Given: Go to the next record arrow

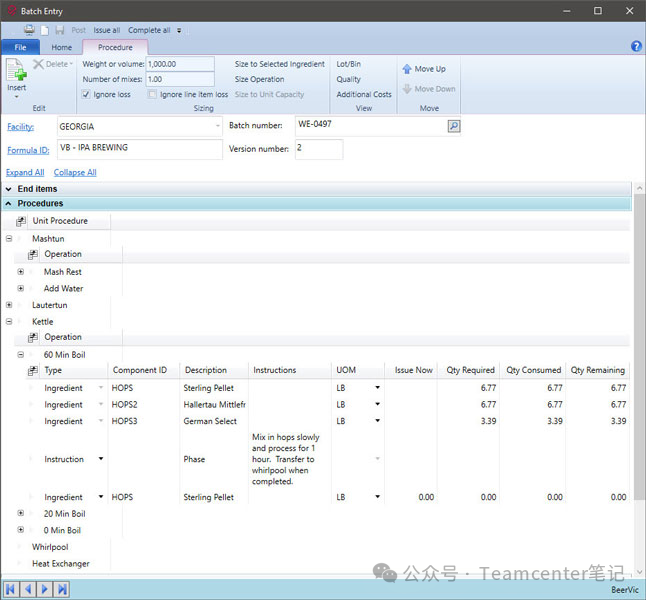Looking at the screenshot, I should [x=45, y=589].
